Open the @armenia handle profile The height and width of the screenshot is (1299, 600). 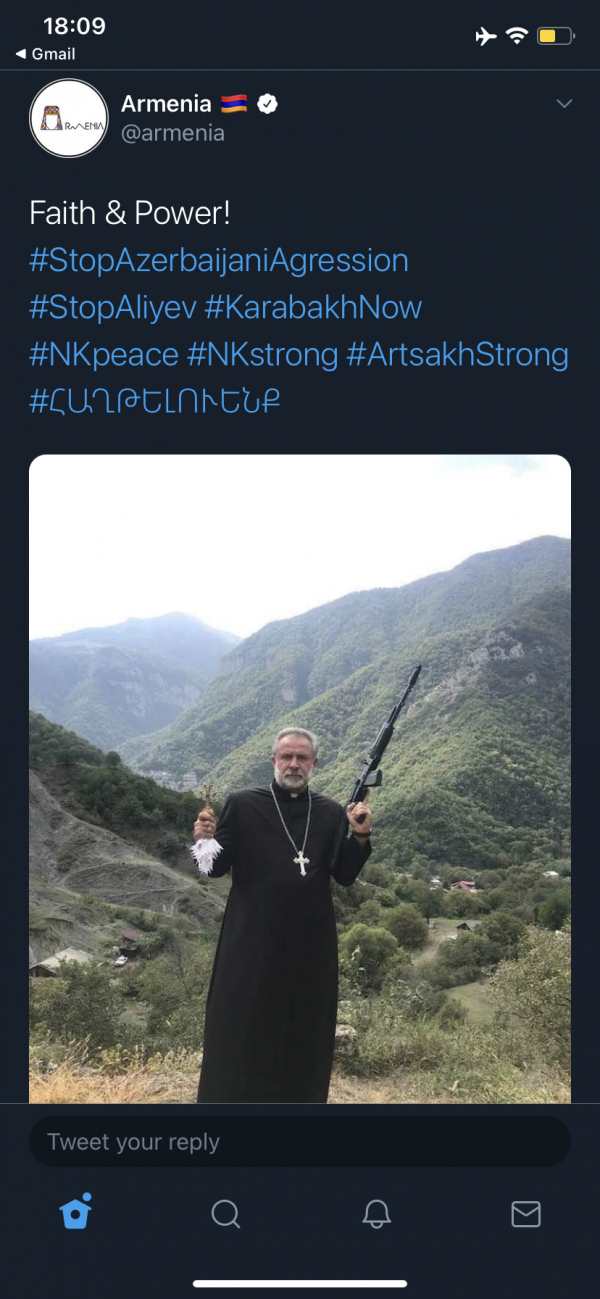(172, 134)
